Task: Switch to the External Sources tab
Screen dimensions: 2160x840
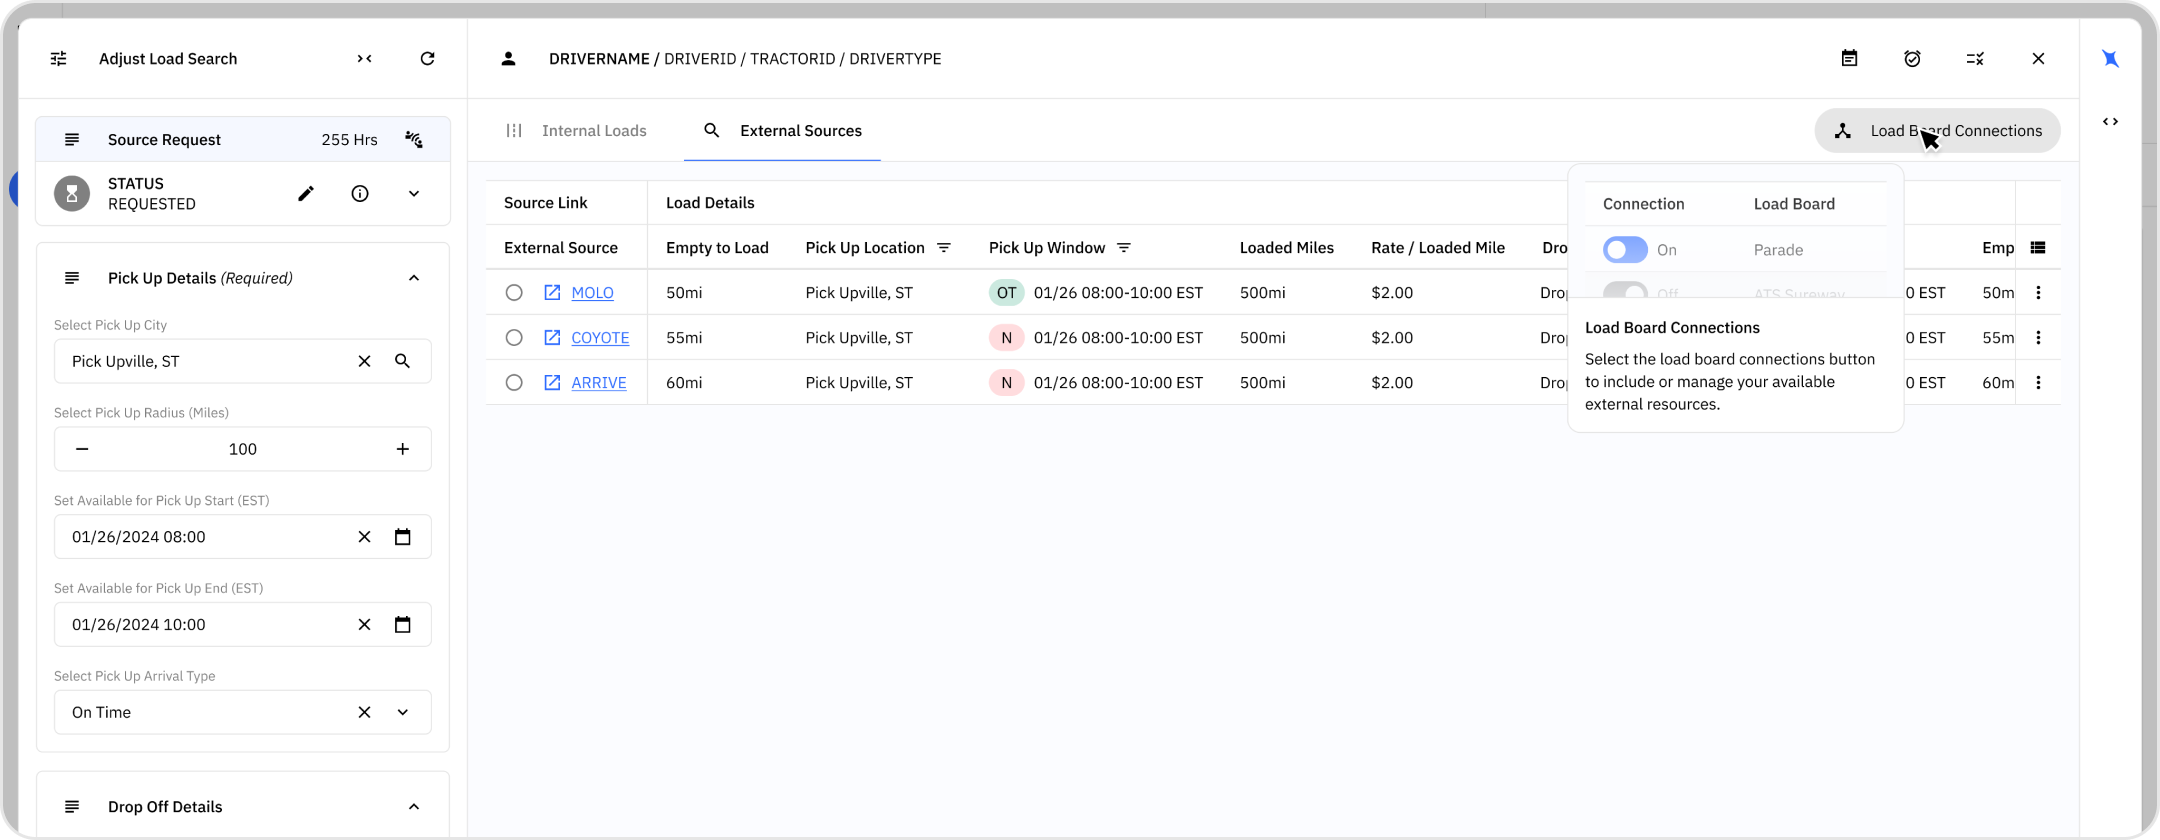Action: point(782,131)
